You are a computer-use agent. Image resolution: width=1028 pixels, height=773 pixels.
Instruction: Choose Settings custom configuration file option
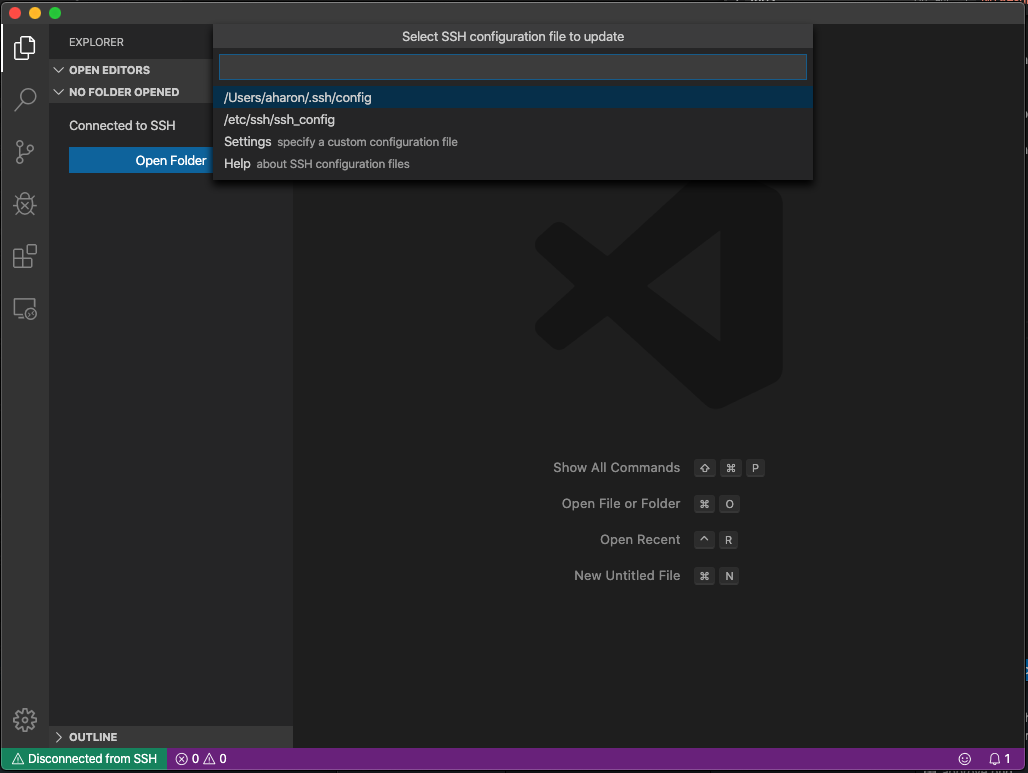click(513, 142)
